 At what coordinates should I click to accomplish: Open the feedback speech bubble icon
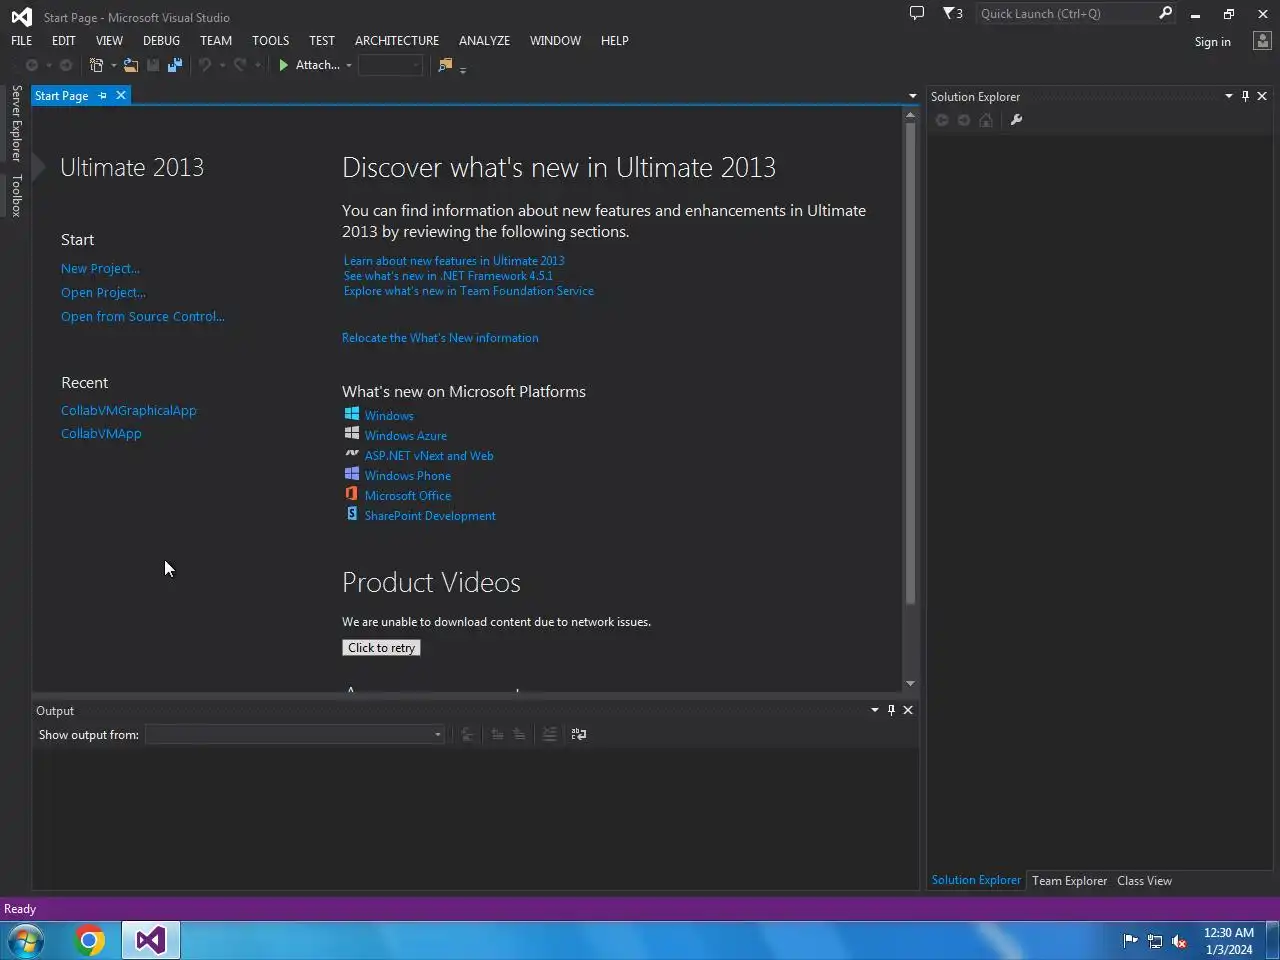(x=916, y=13)
